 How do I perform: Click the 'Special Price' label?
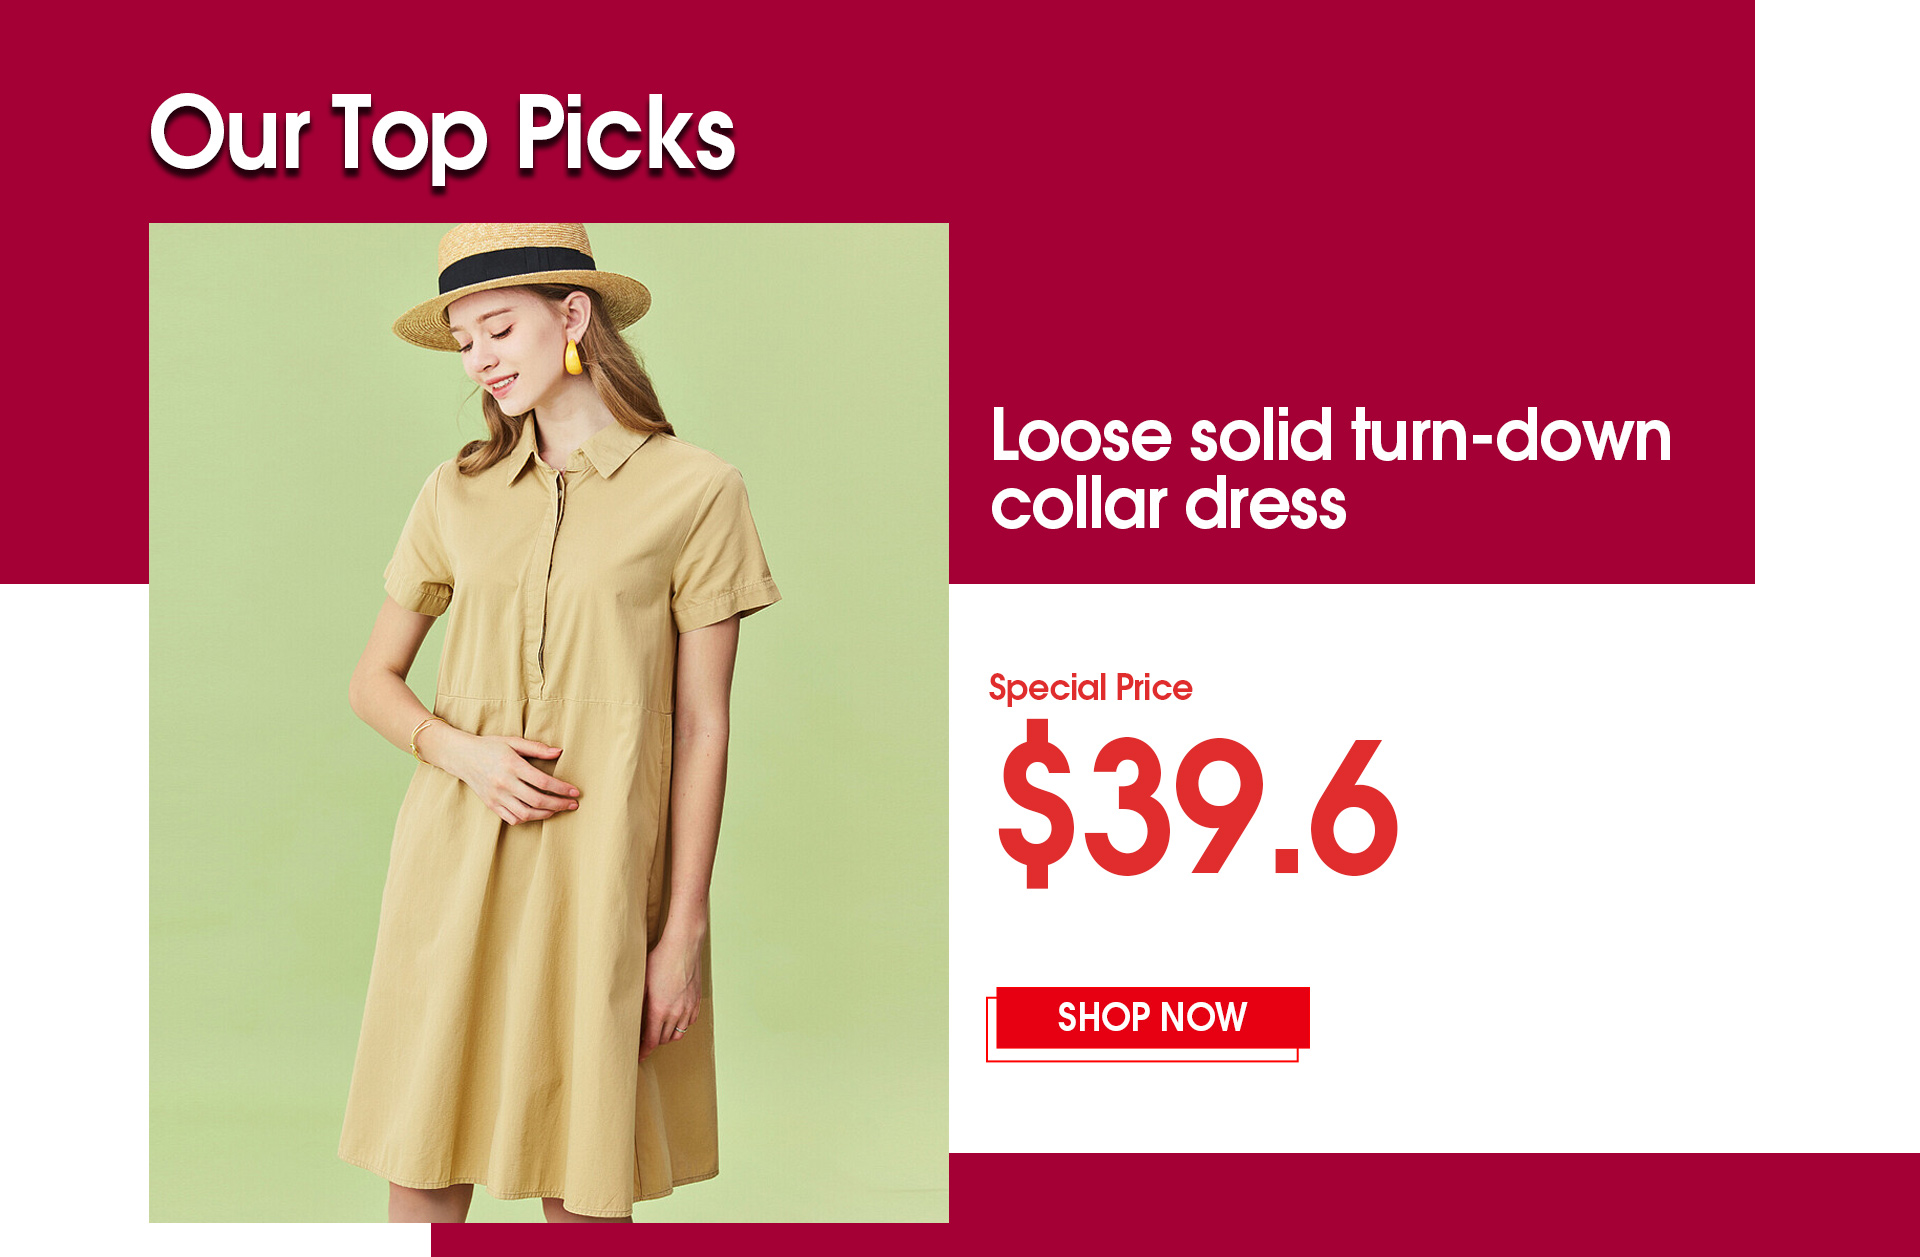pyautogui.click(x=1090, y=689)
